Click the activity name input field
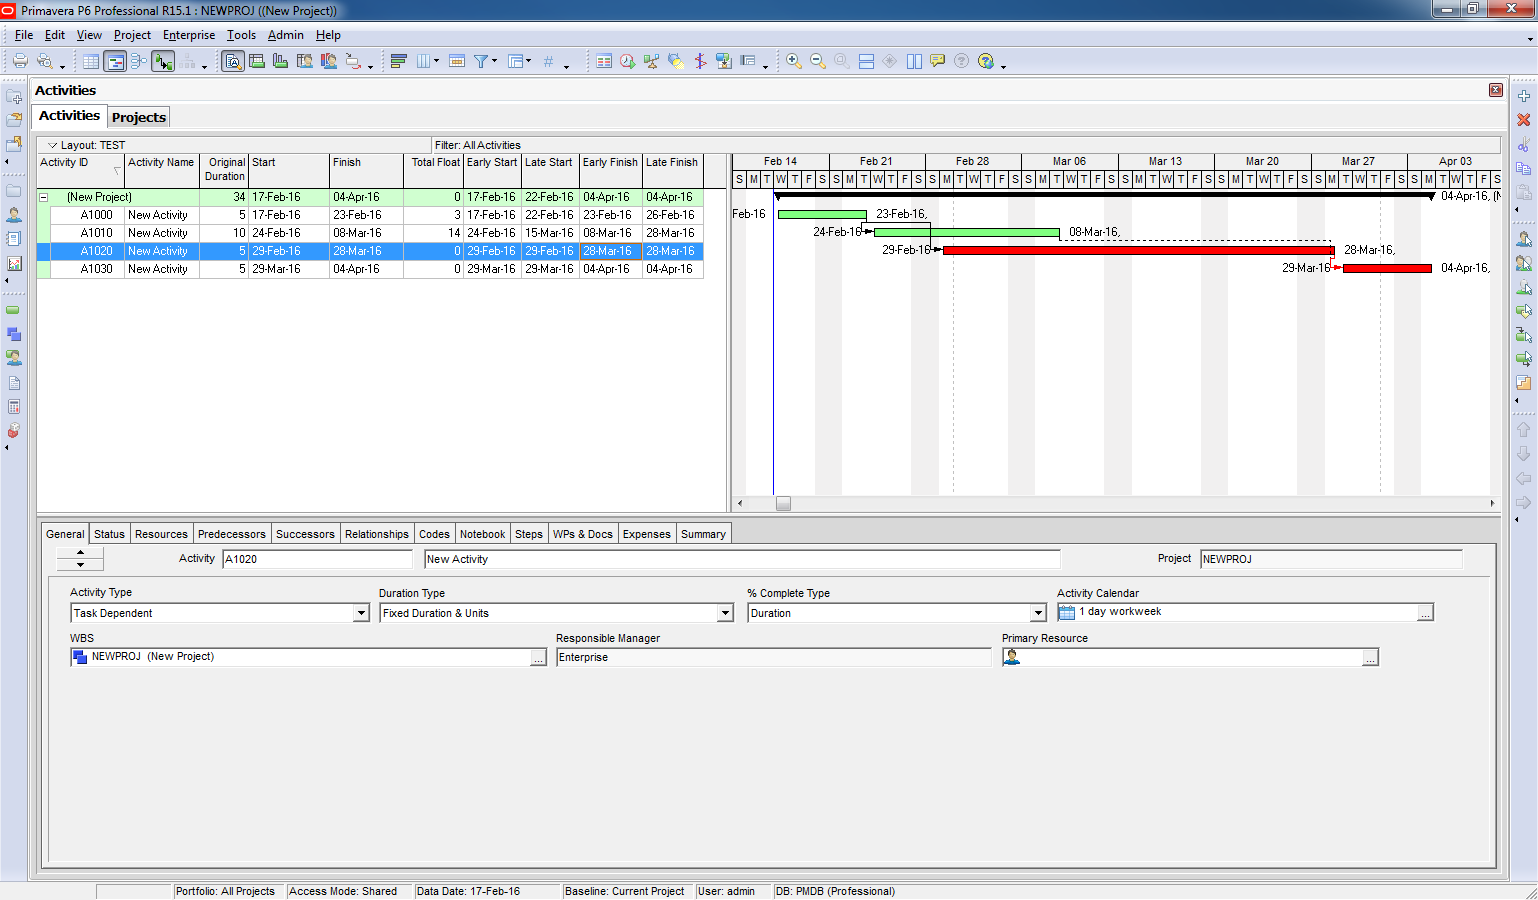The height and width of the screenshot is (900, 1538). click(x=741, y=559)
